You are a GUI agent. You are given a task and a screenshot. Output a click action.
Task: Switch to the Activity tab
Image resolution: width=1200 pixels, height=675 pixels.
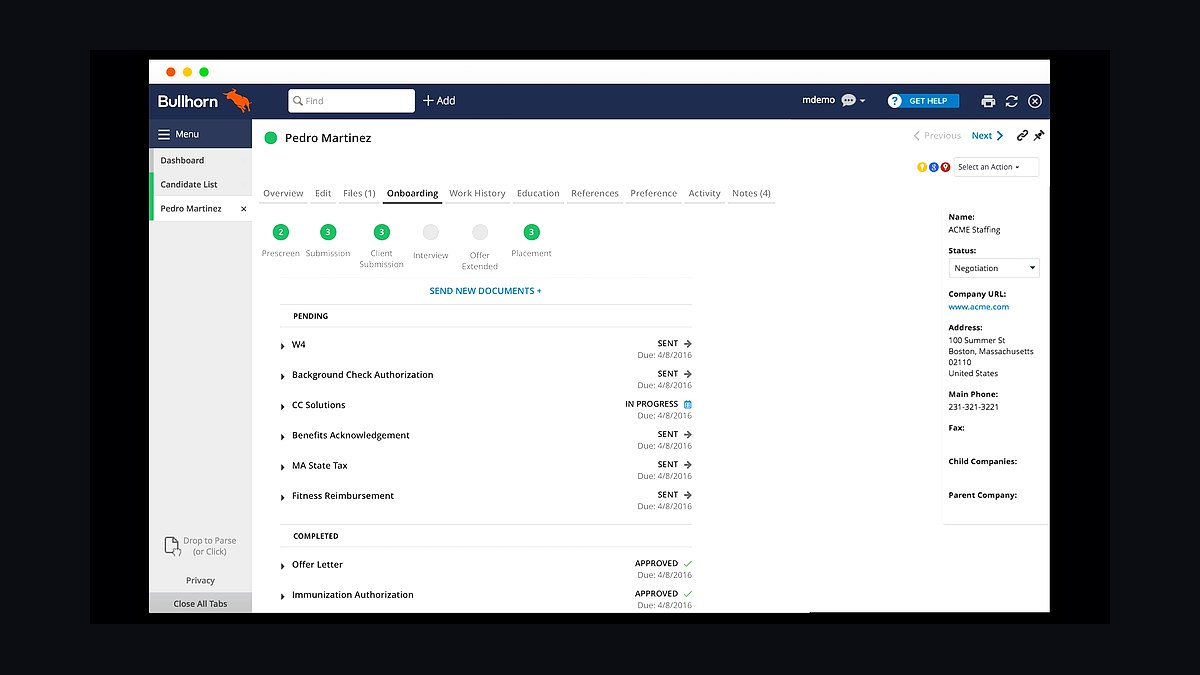(704, 193)
